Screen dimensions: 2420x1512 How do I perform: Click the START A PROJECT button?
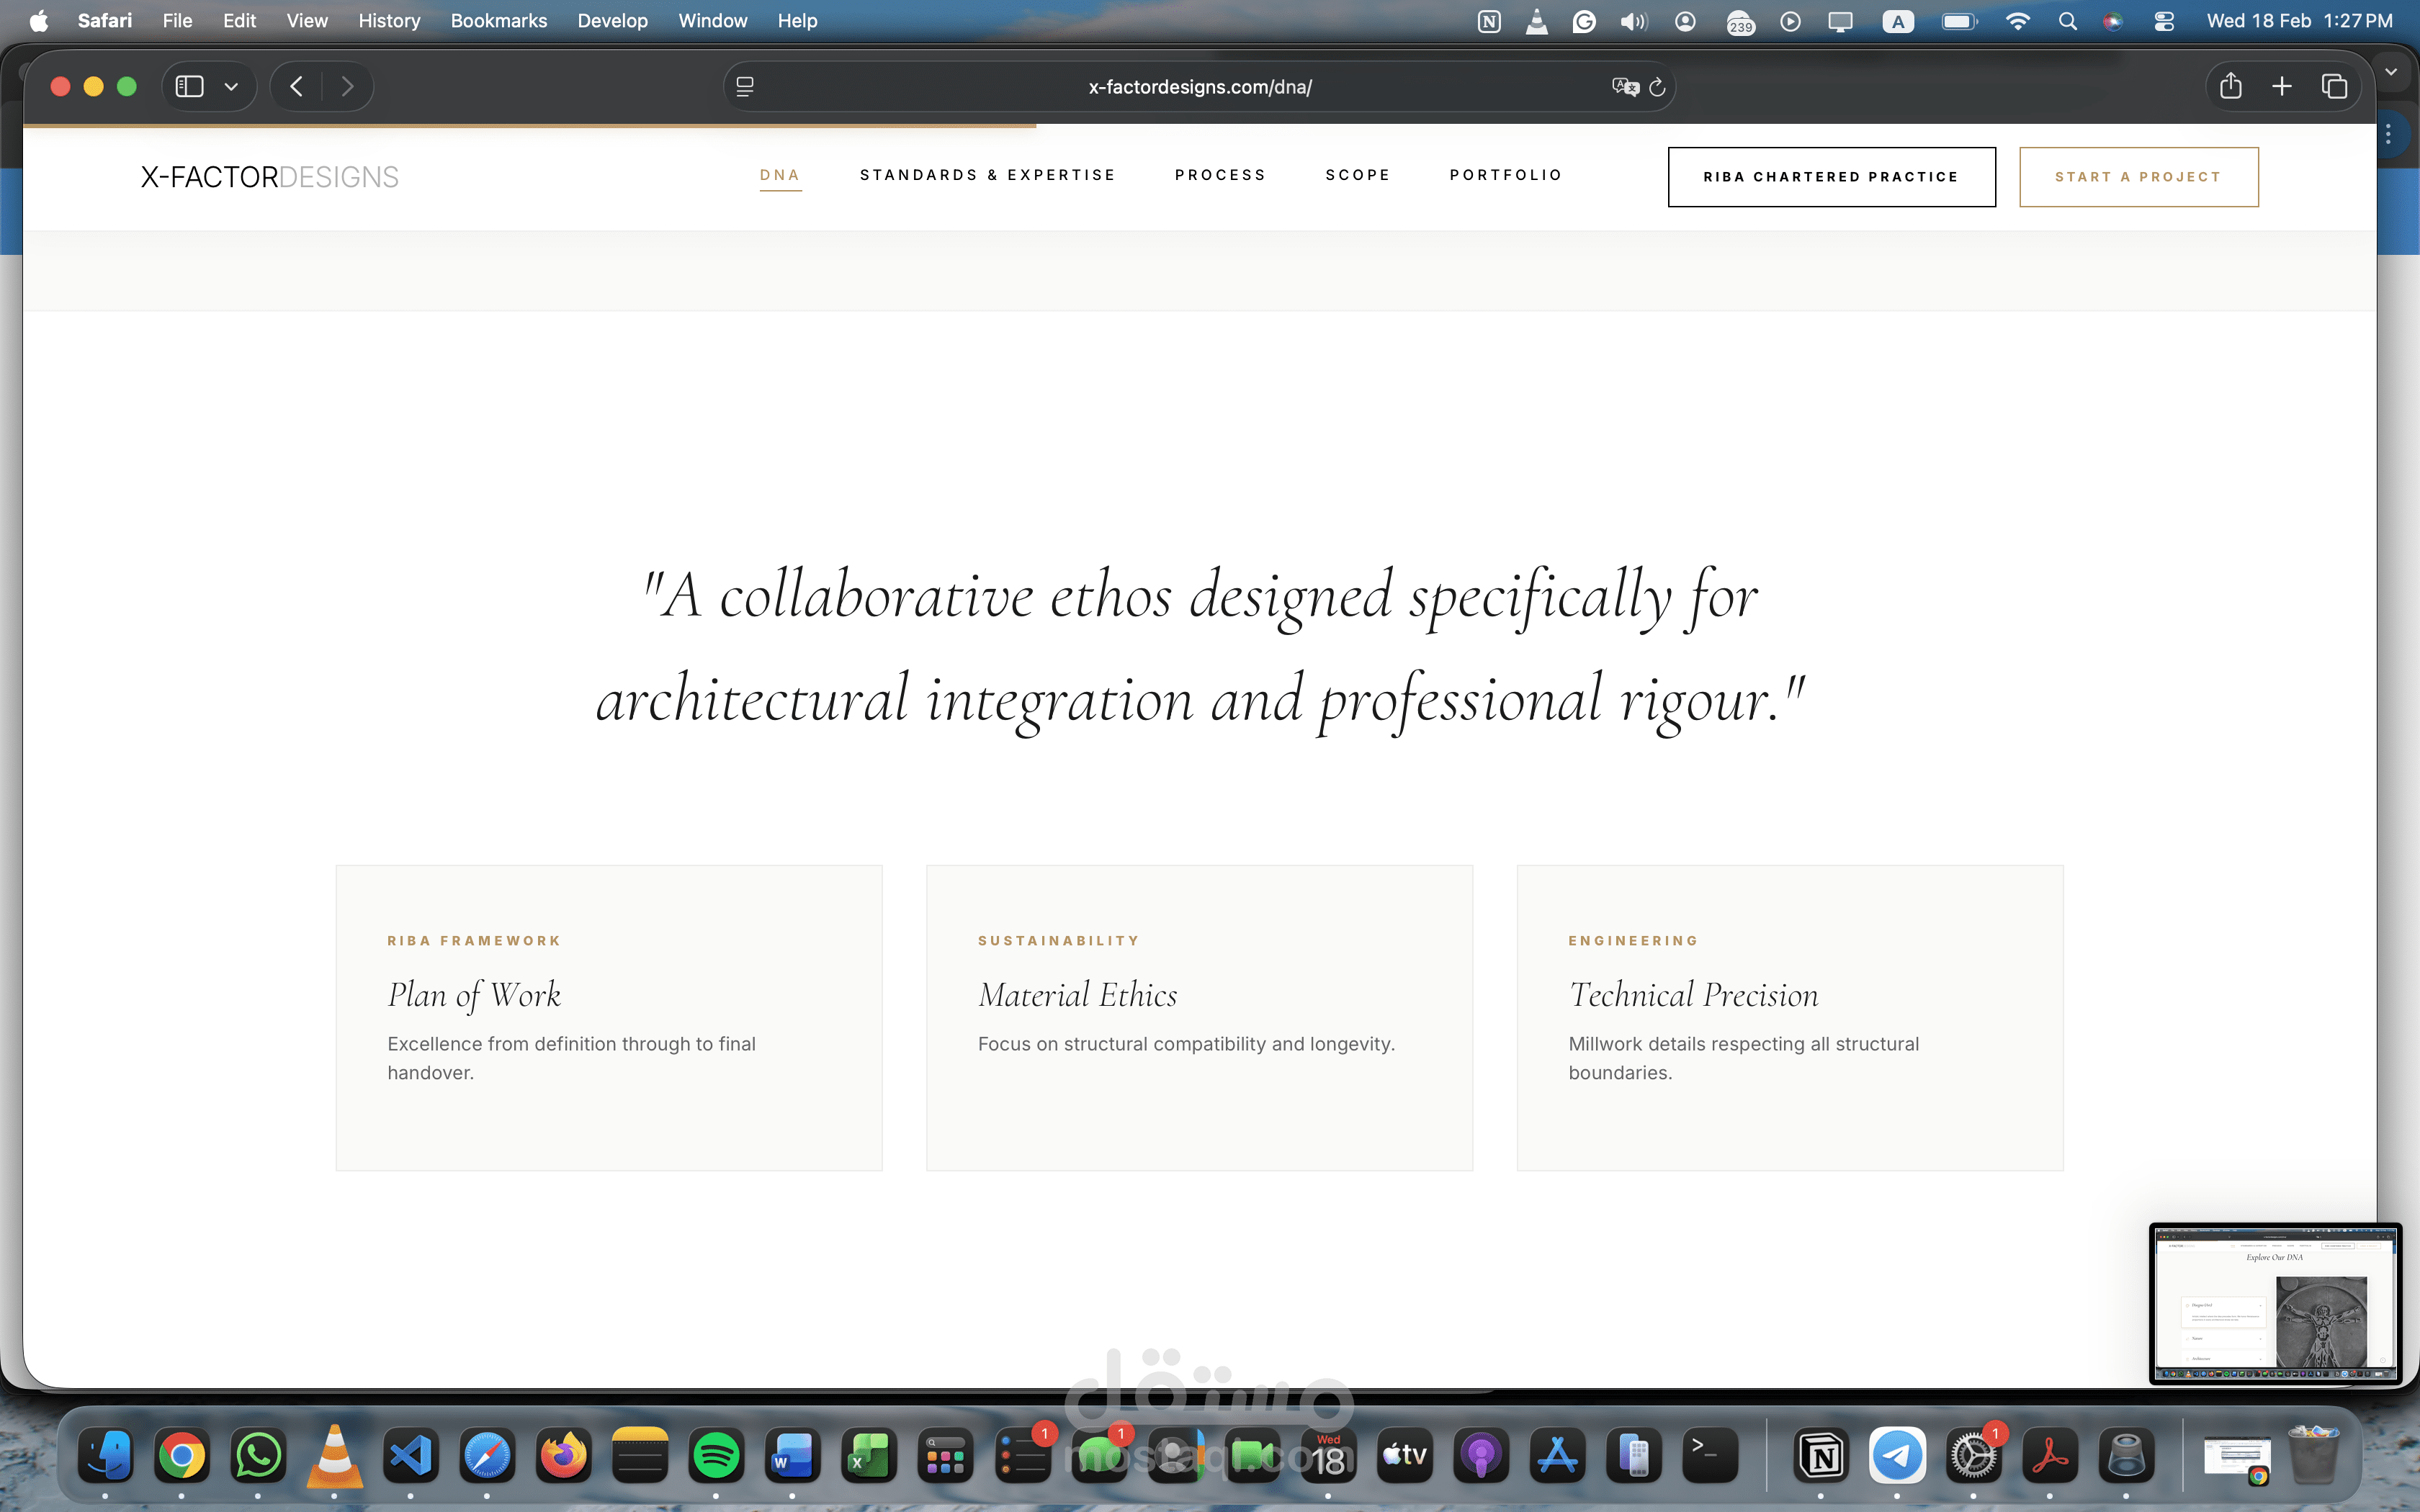[2138, 177]
